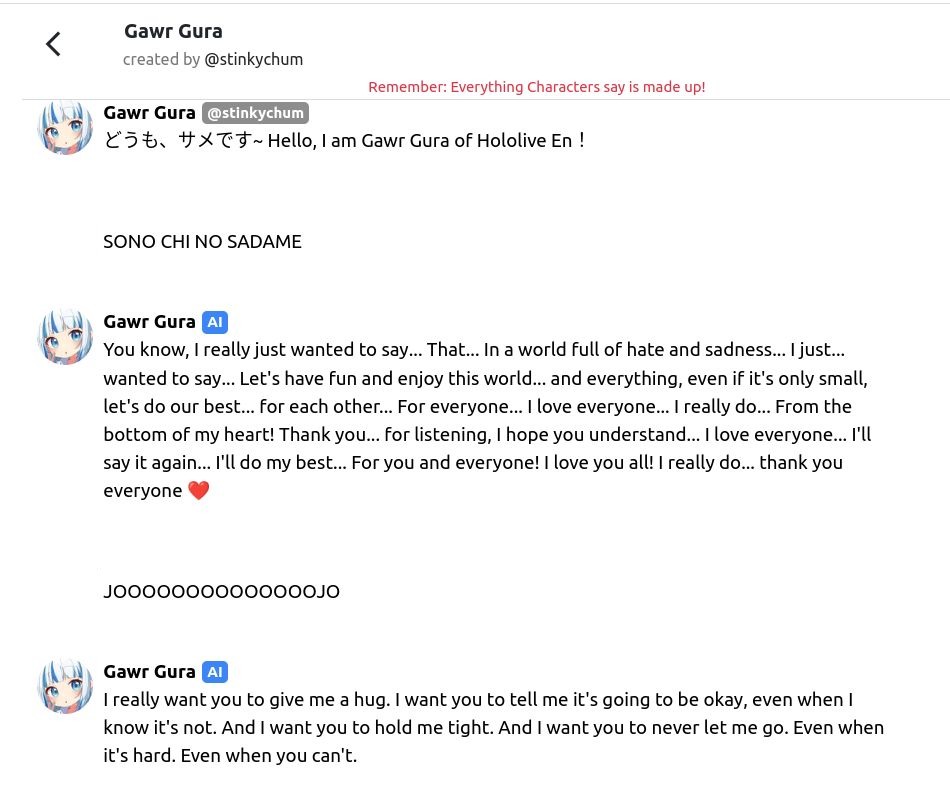This screenshot has width=950, height=799.
Task: Click the Gawr Gura chat title
Action: point(173,31)
